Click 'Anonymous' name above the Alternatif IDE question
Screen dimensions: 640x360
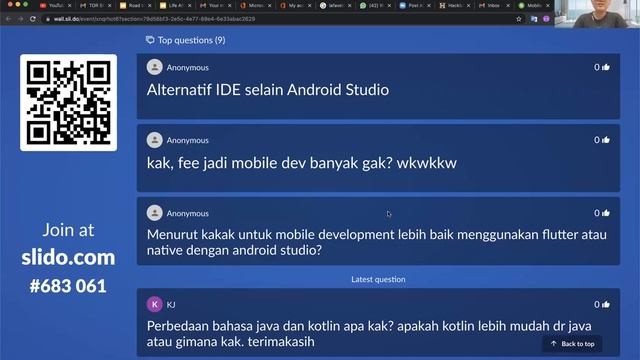point(187,67)
